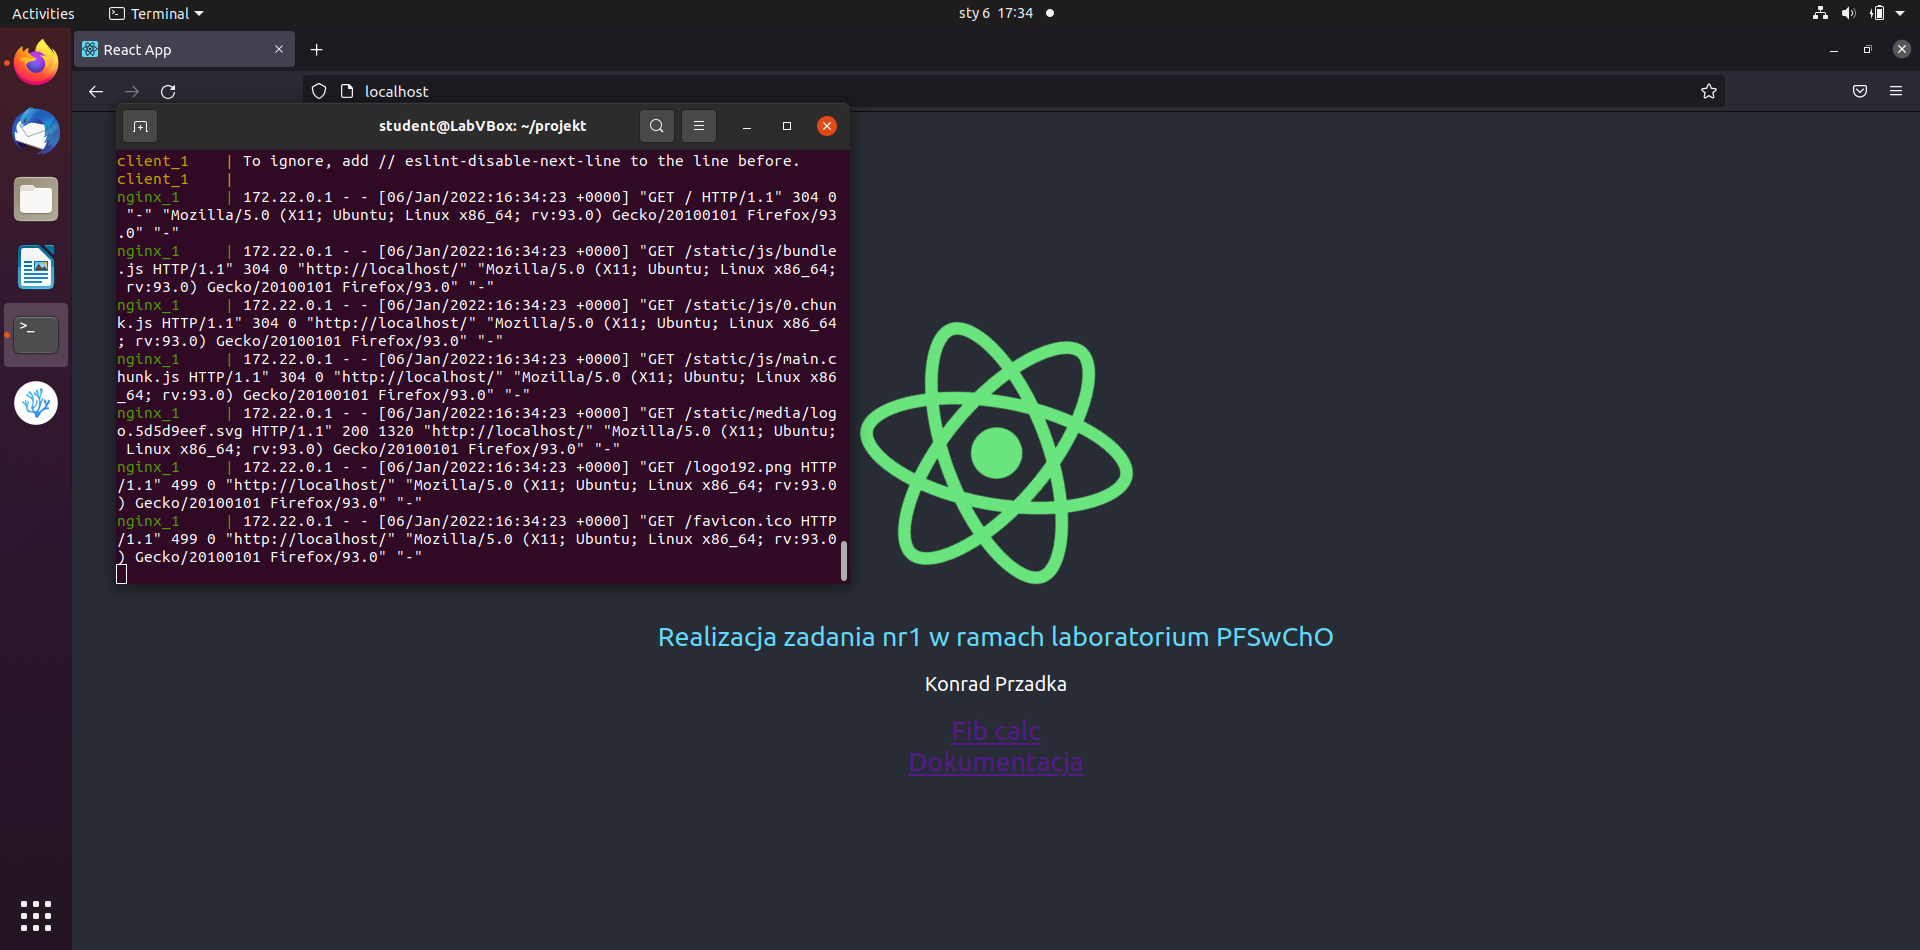This screenshot has width=1920, height=950.
Task: Close the React App tab
Action: click(x=279, y=49)
